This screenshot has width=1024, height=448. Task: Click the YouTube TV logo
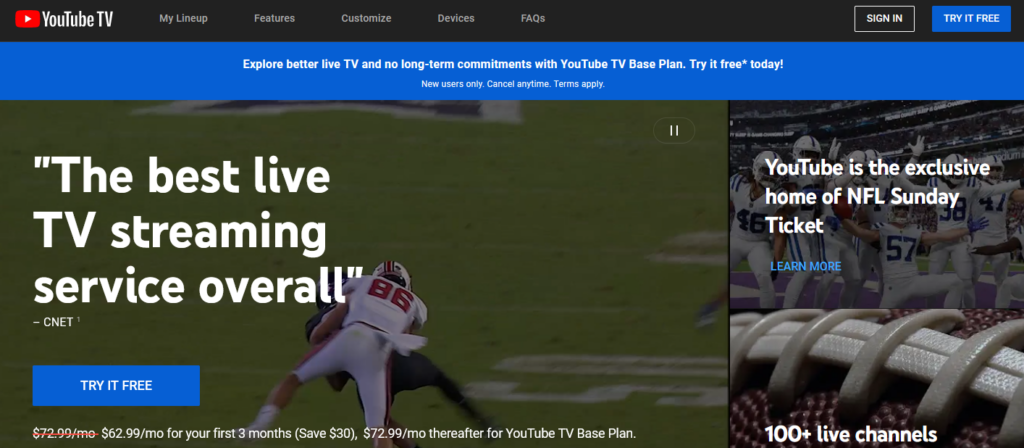pos(64,19)
